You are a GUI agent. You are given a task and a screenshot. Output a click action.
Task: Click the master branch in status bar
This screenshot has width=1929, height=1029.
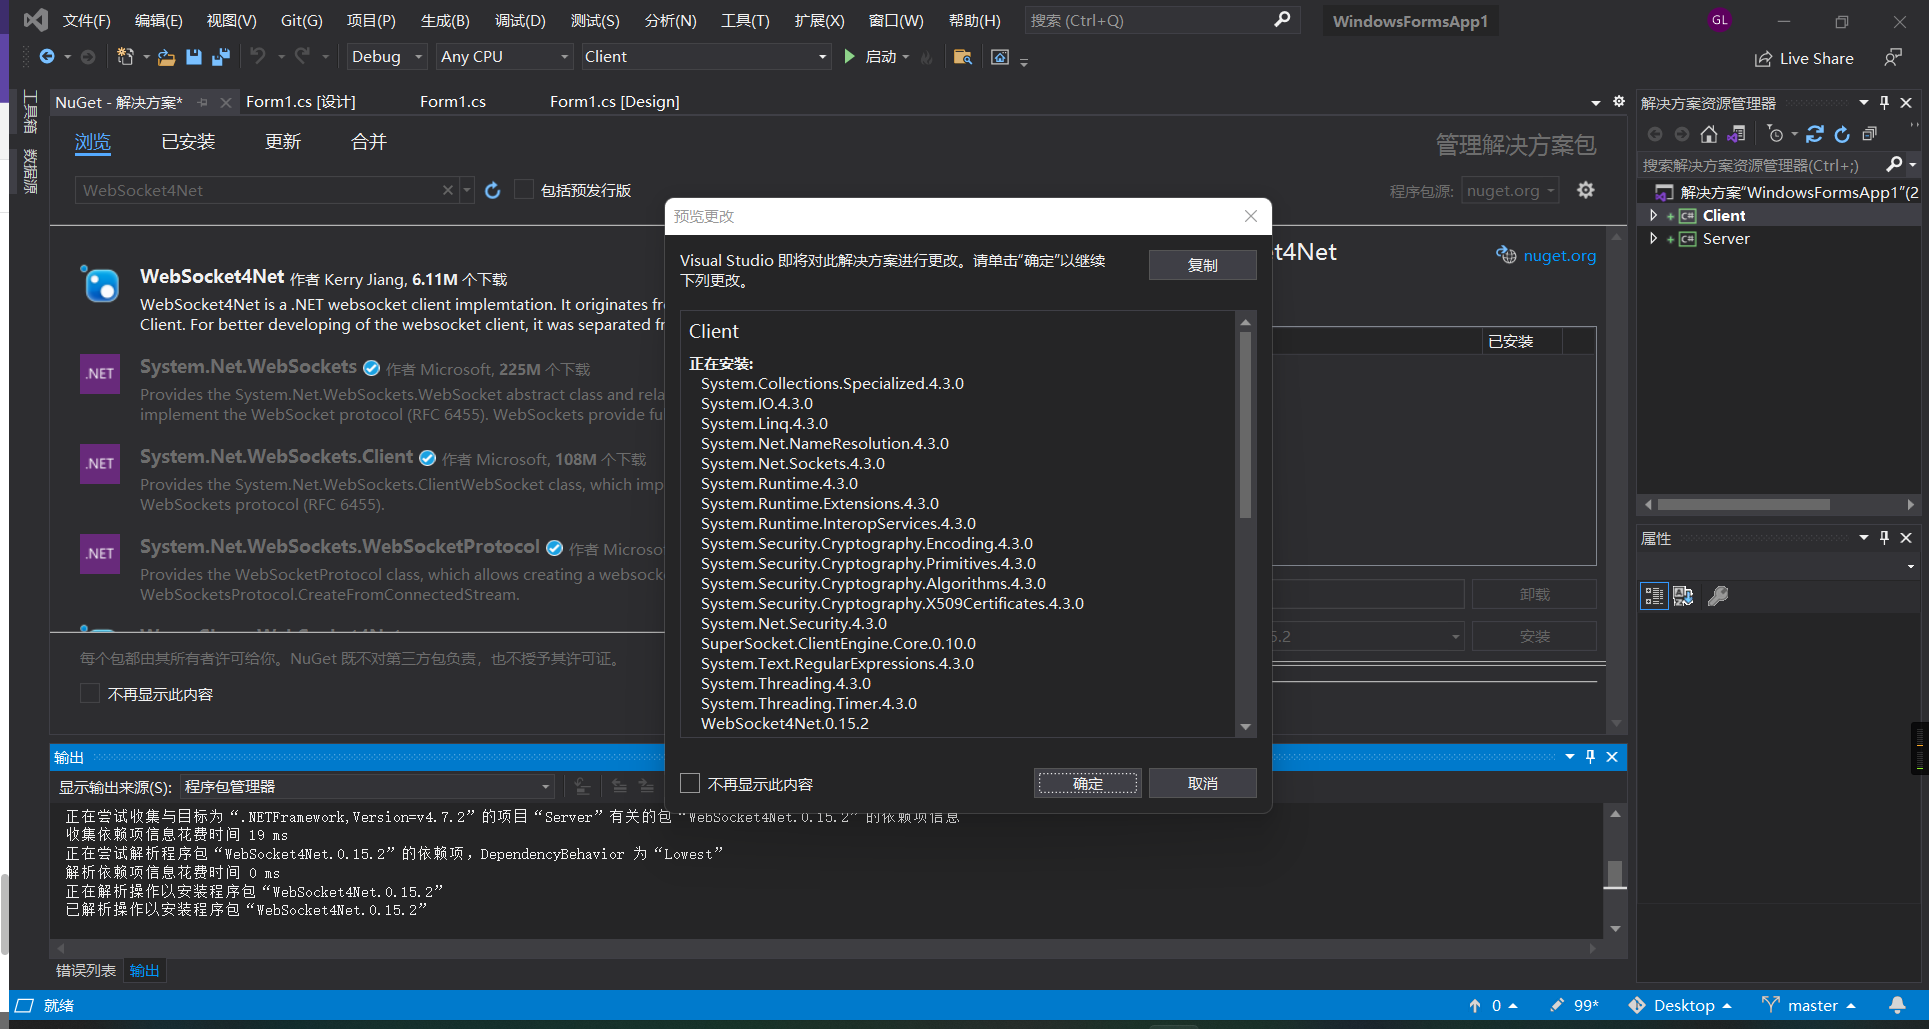(x=1812, y=1005)
